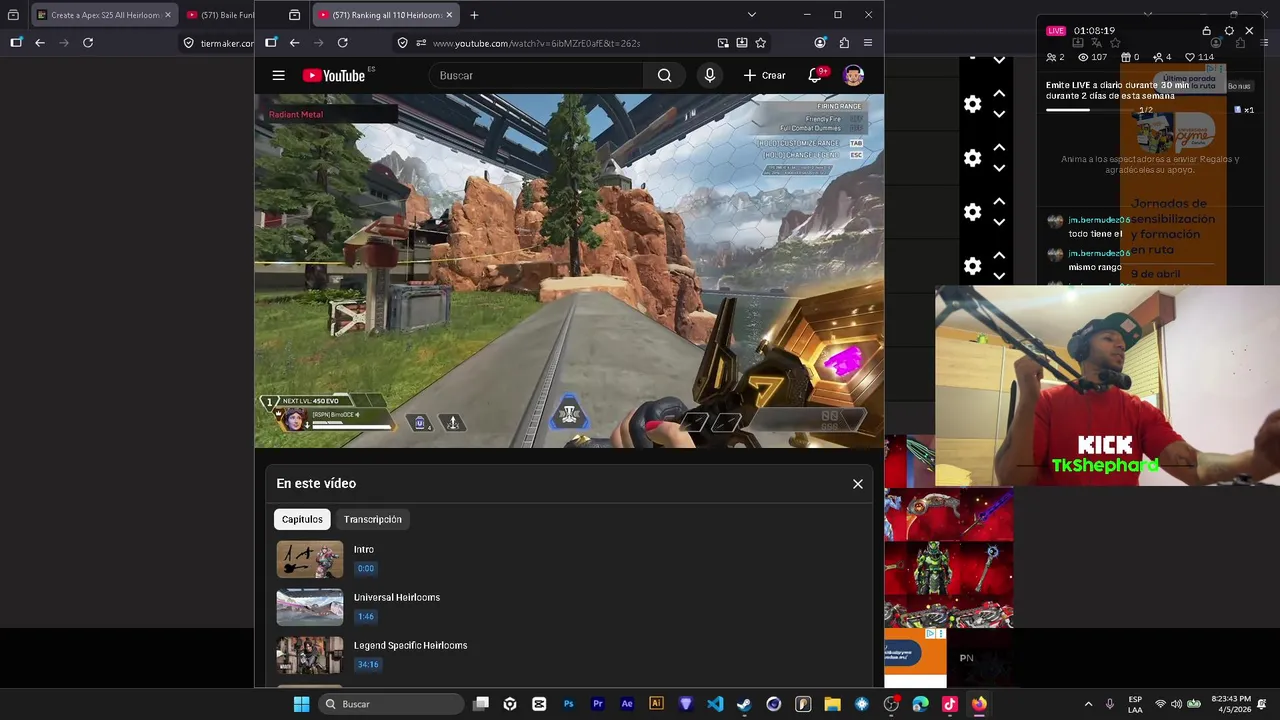Open a new tab in front browser
Viewport: 1280px width, 720px height.
coord(474,15)
